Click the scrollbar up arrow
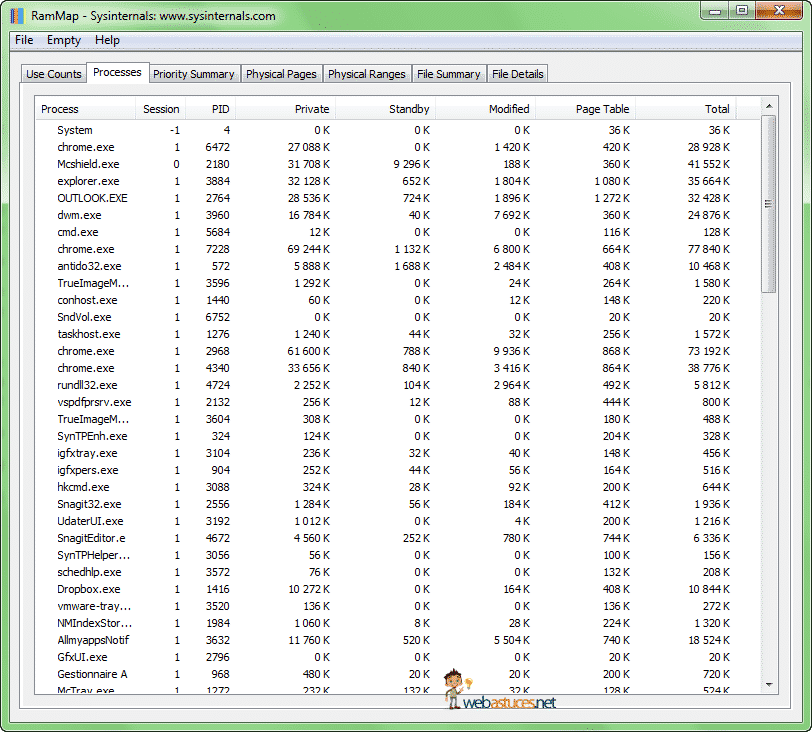 coord(769,106)
